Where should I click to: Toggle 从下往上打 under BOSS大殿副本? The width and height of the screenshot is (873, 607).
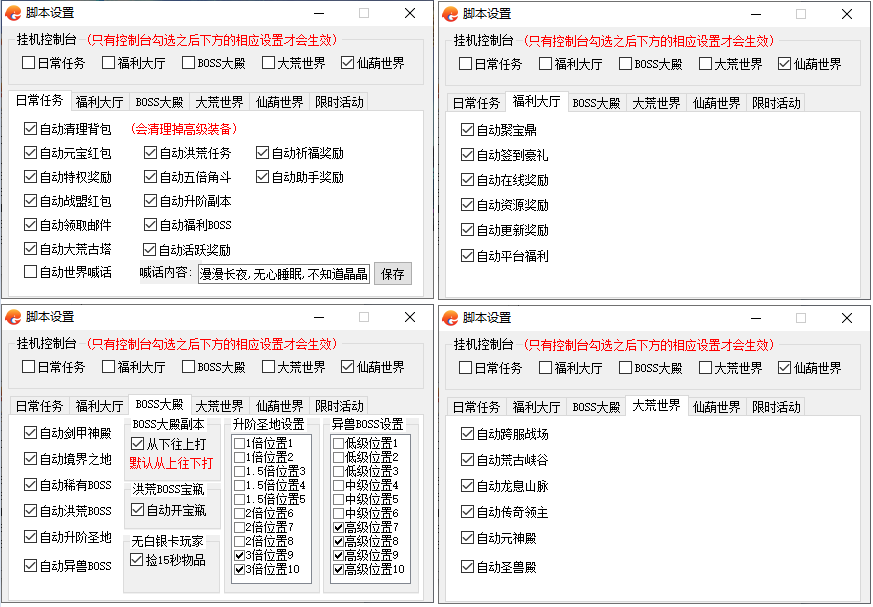click(138, 444)
